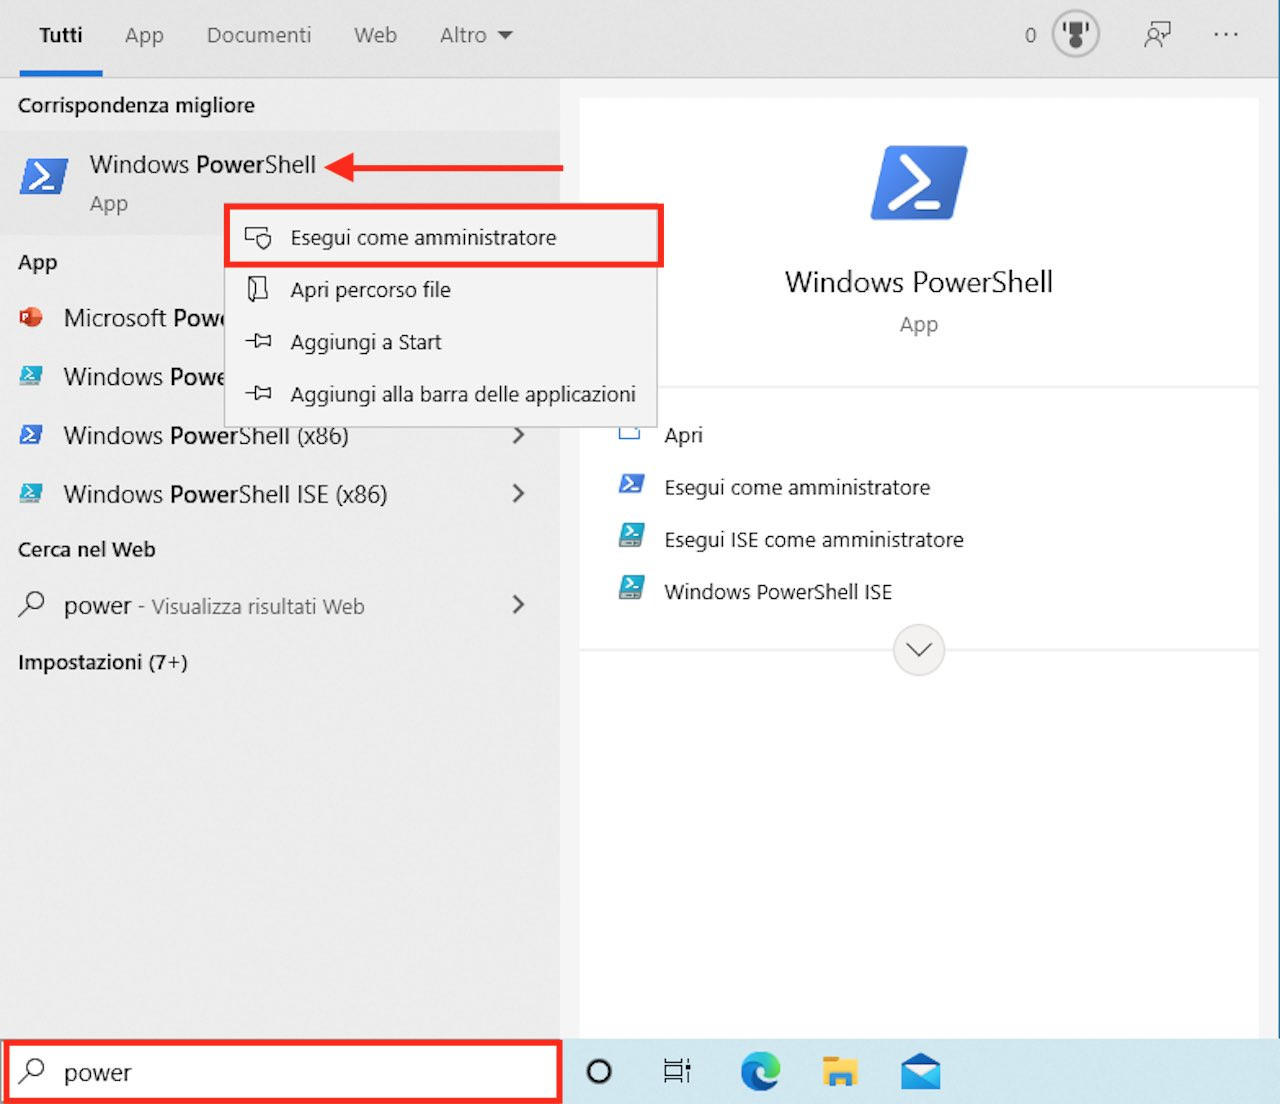Click the ISE icon beside Esegui ISE come amministratore
1280x1104 pixels.
[631, 536]
